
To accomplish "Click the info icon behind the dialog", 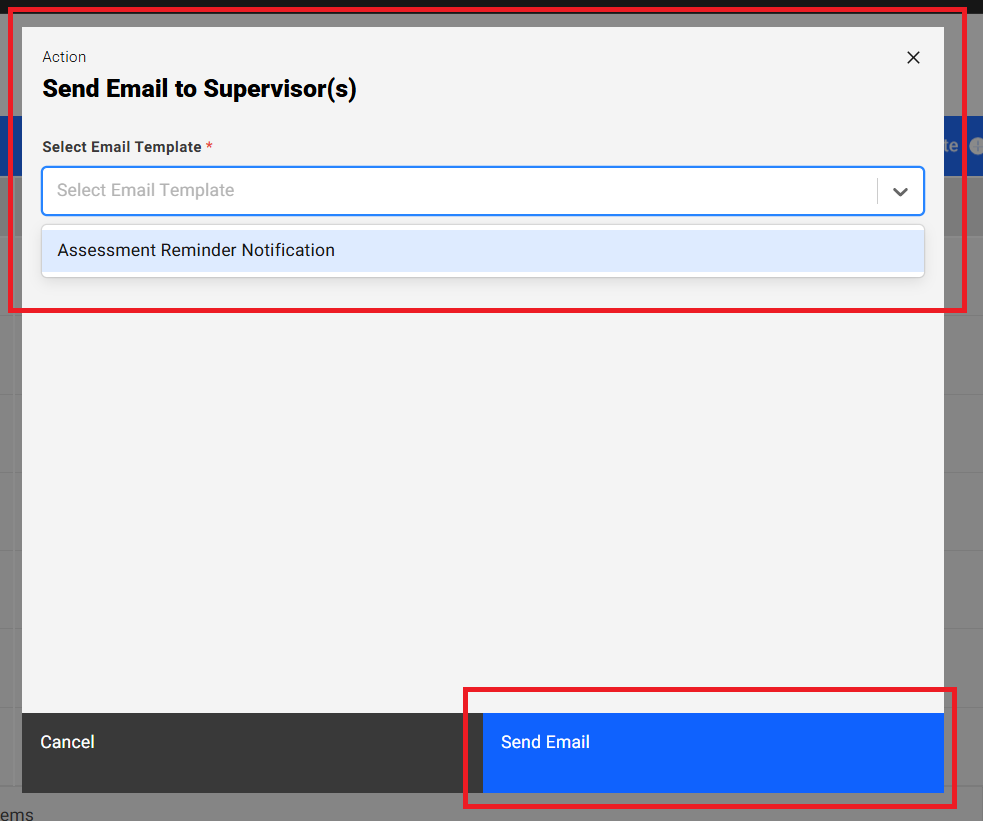I will pyautogui.click(x=976, y=146).
